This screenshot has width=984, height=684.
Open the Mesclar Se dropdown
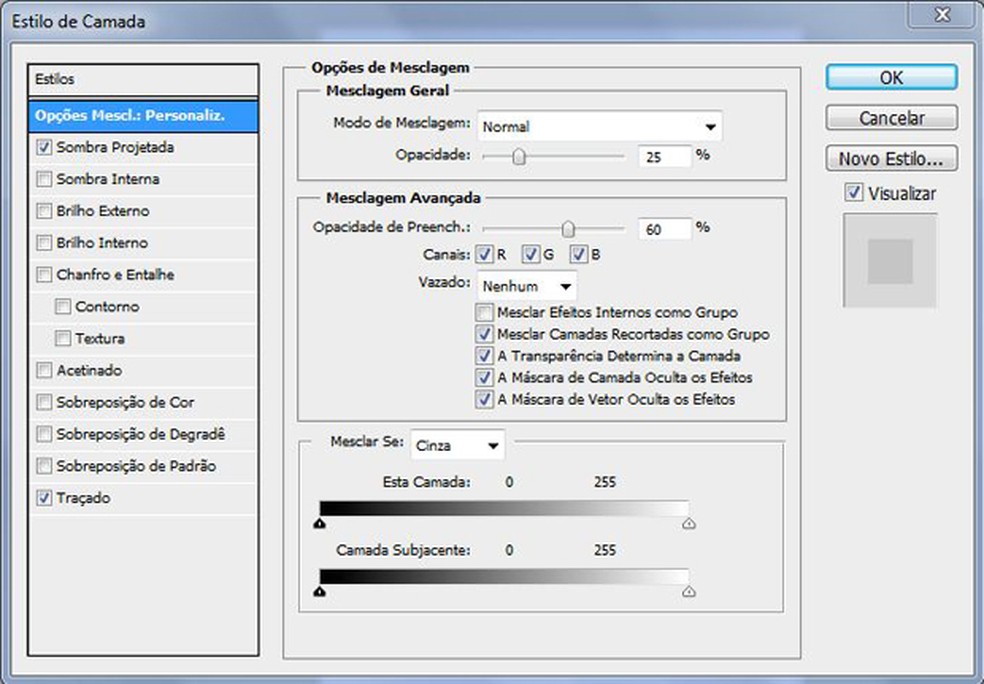point(457,446)
